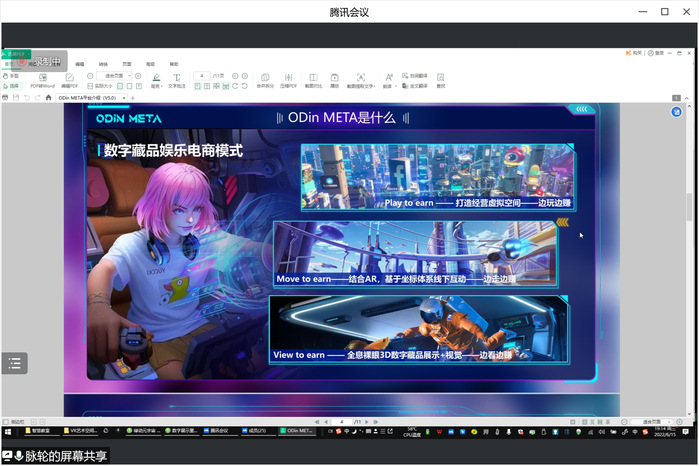Image resolution: width=699 pixels, height=466 pixels.
Task: Open the Tencent Meeting side list button
Action: (15, 363)
